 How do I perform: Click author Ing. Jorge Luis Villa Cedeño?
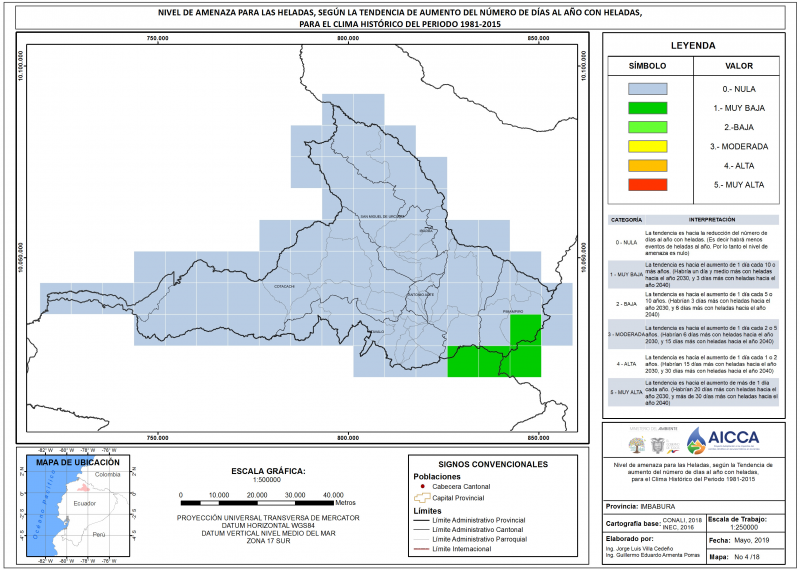(x=639, y=549)
